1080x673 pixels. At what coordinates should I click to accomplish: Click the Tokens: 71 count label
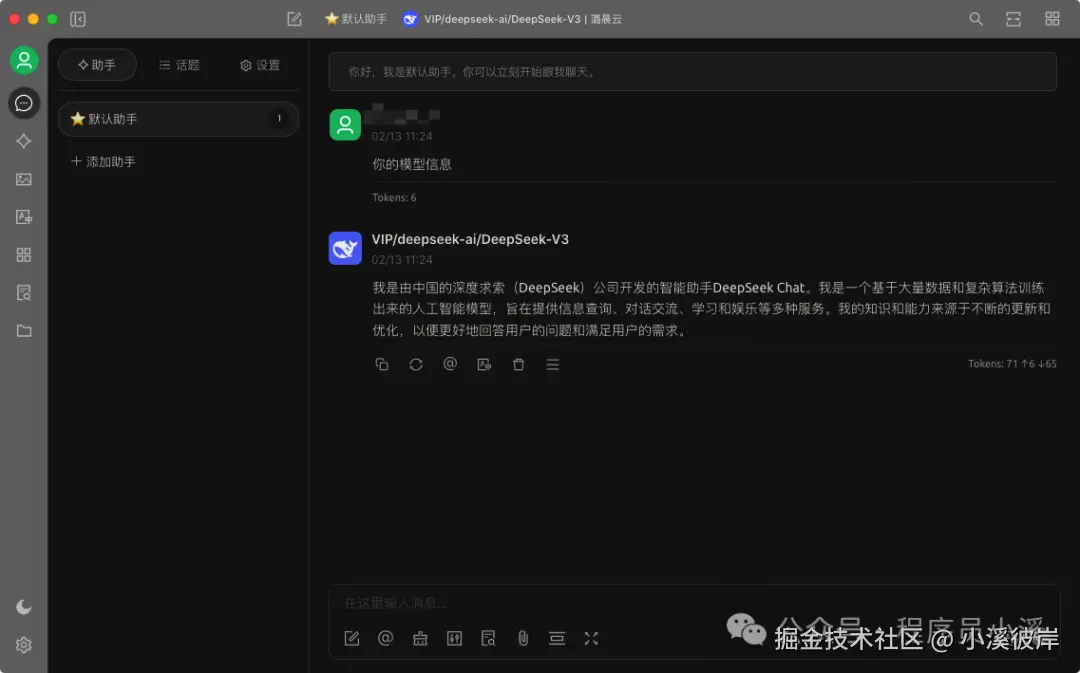pos(1012,364)
